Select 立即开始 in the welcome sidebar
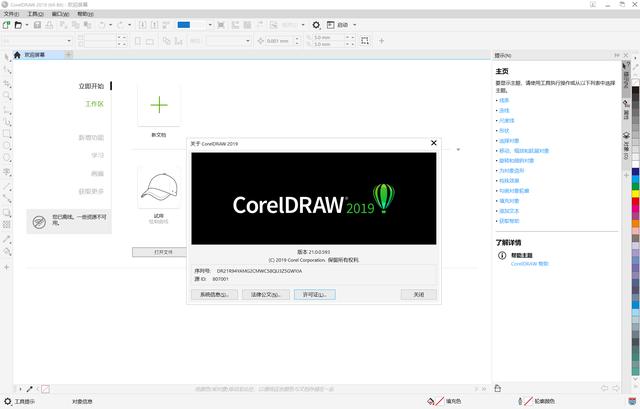The image size is (640, 409). pyautogui.click(x=91, y=86)
